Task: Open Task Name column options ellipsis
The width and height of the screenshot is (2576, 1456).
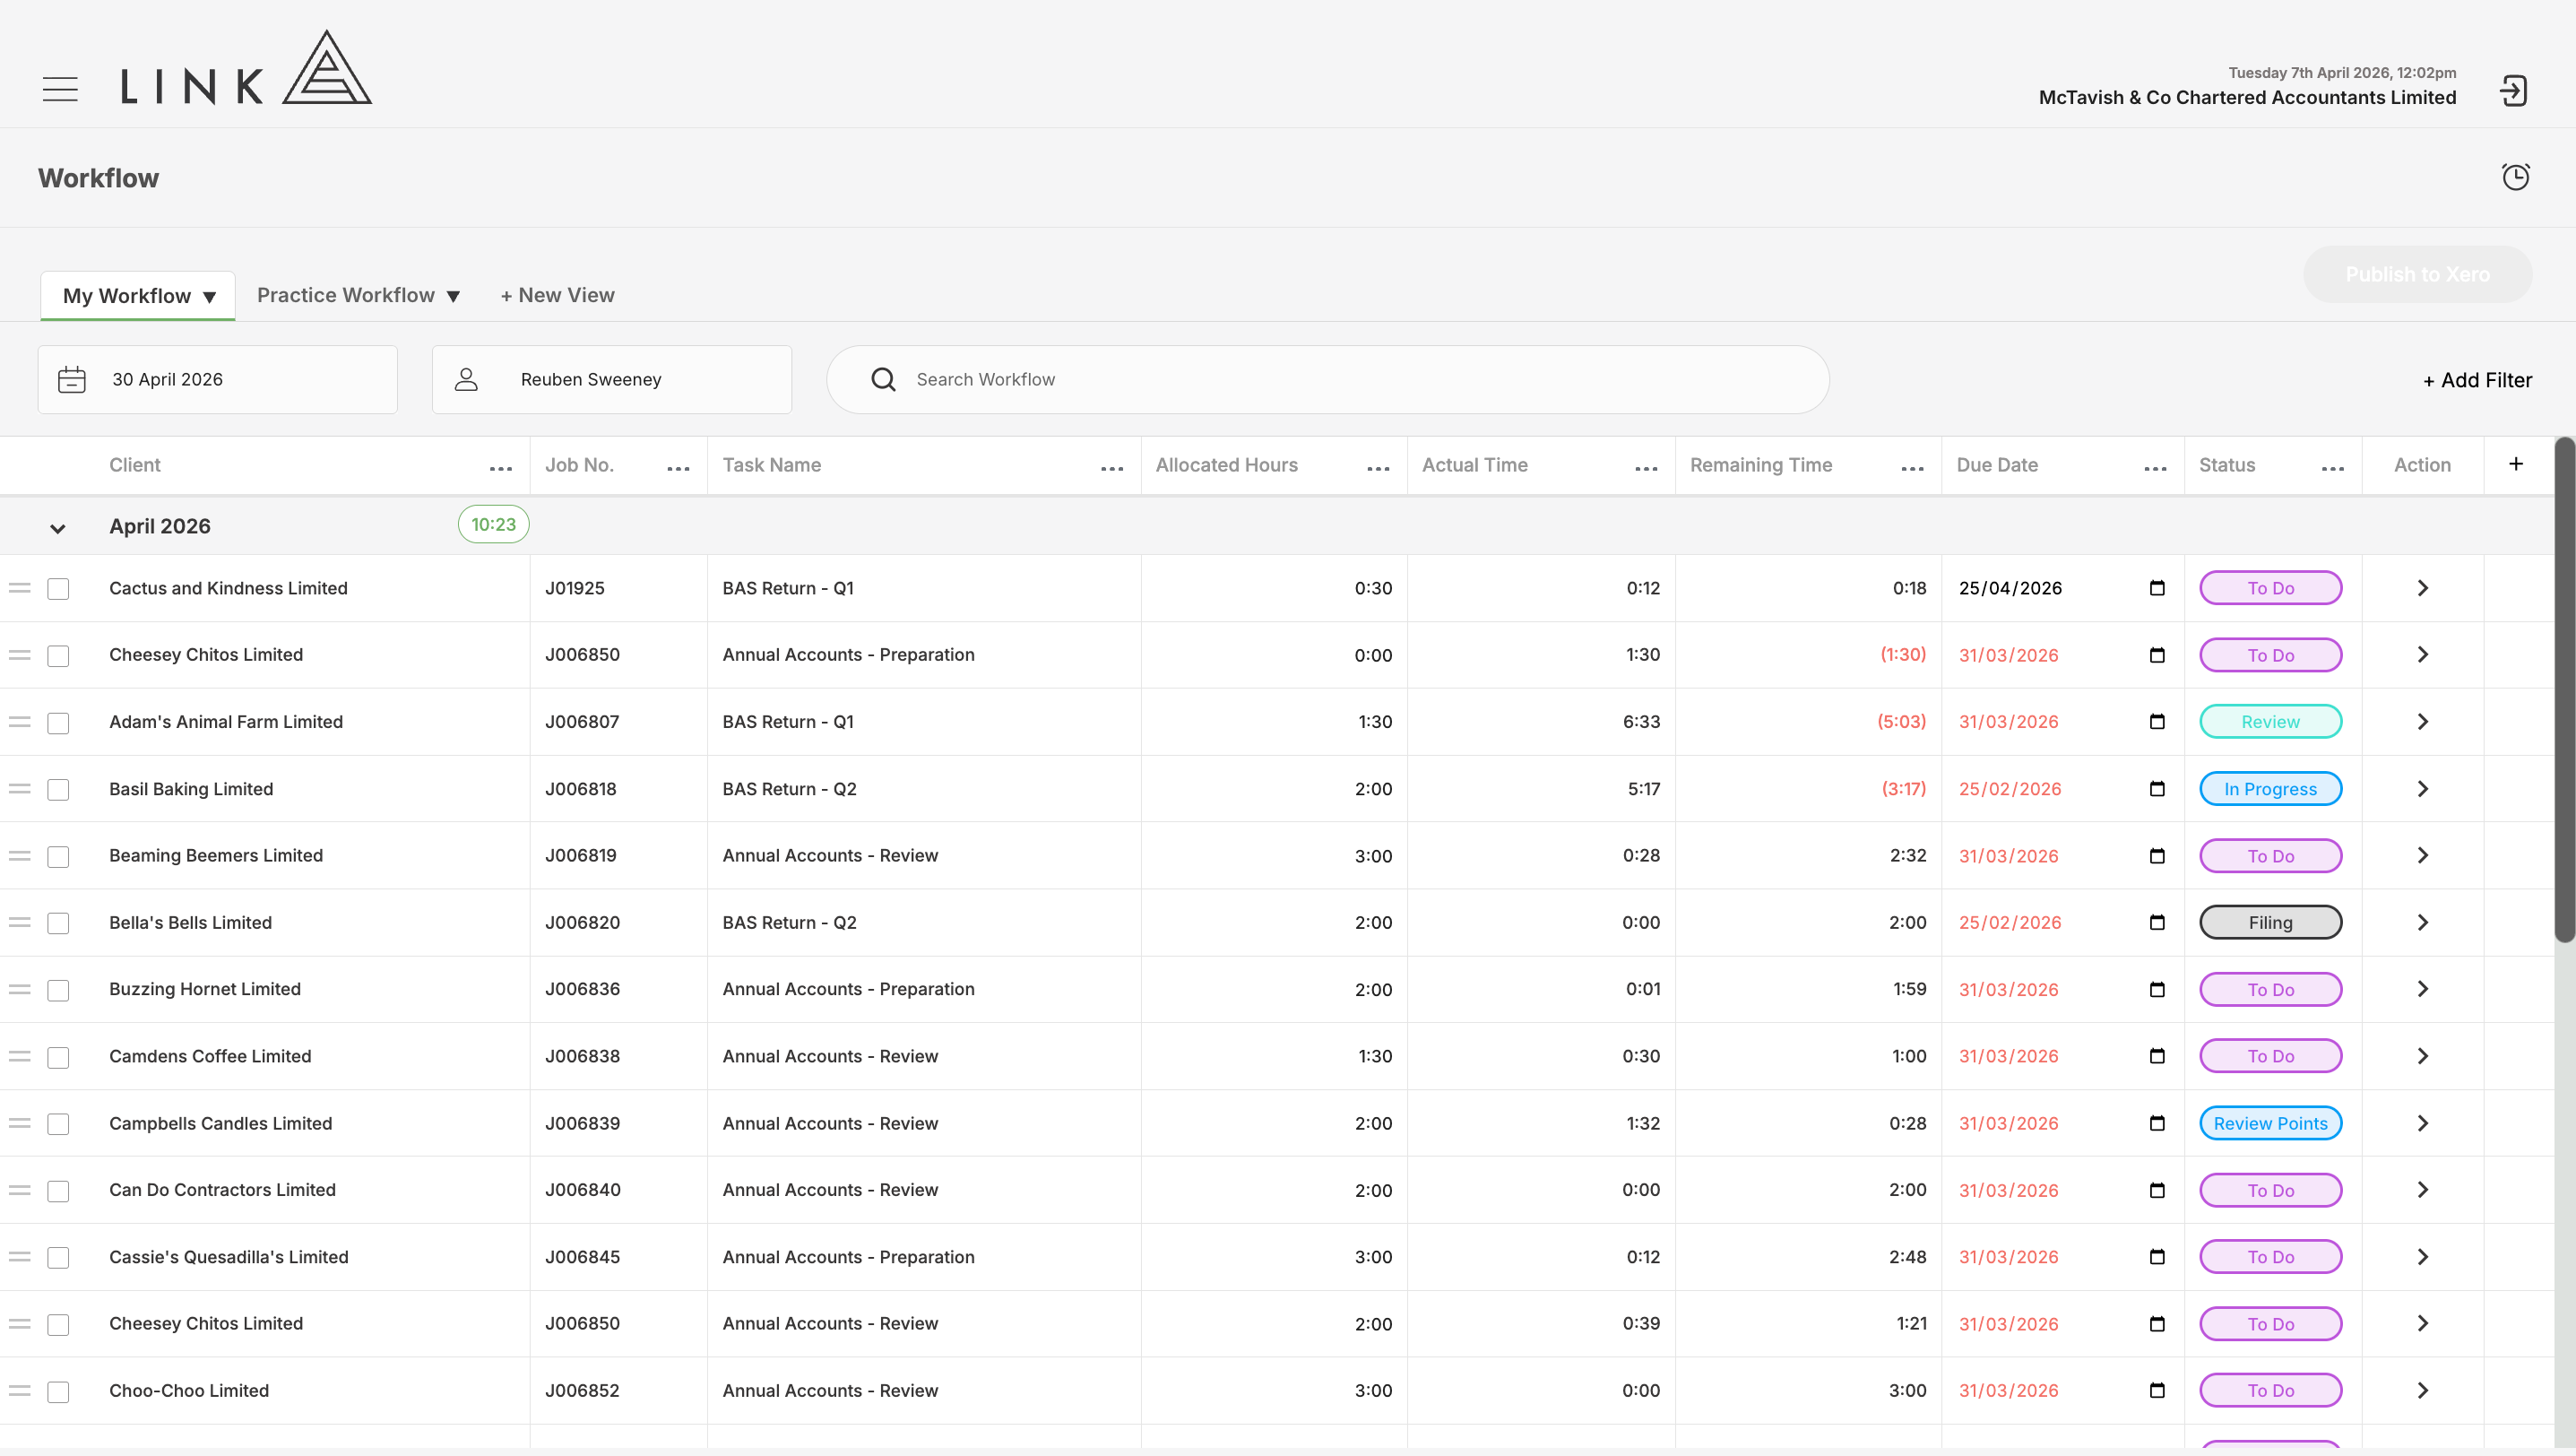Action: click(1112, 468)
